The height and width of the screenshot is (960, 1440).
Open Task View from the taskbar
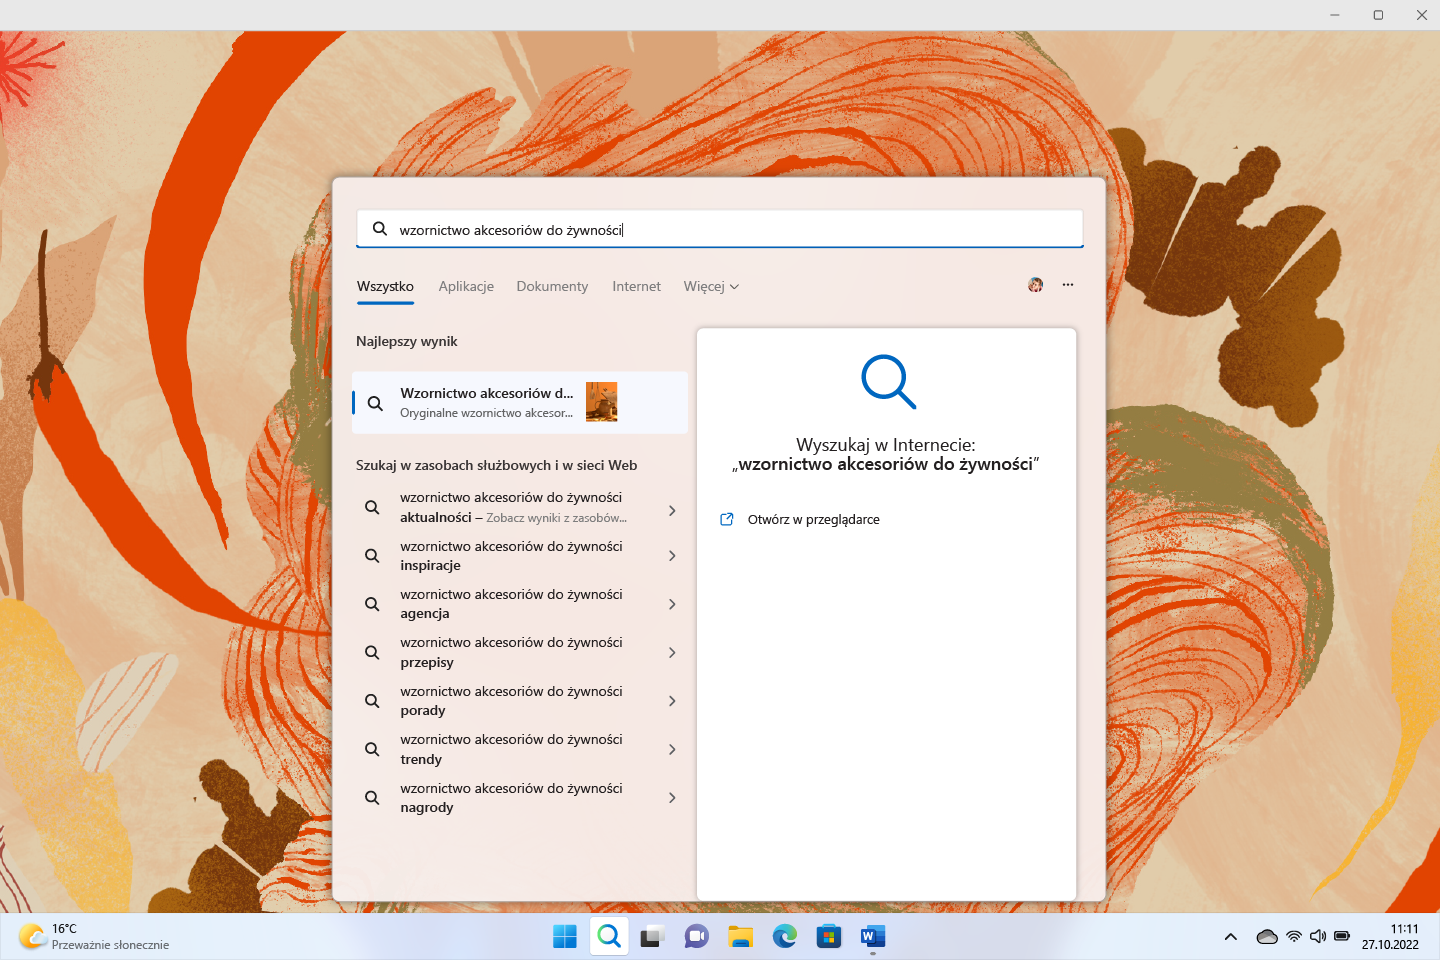coord(653,937)
